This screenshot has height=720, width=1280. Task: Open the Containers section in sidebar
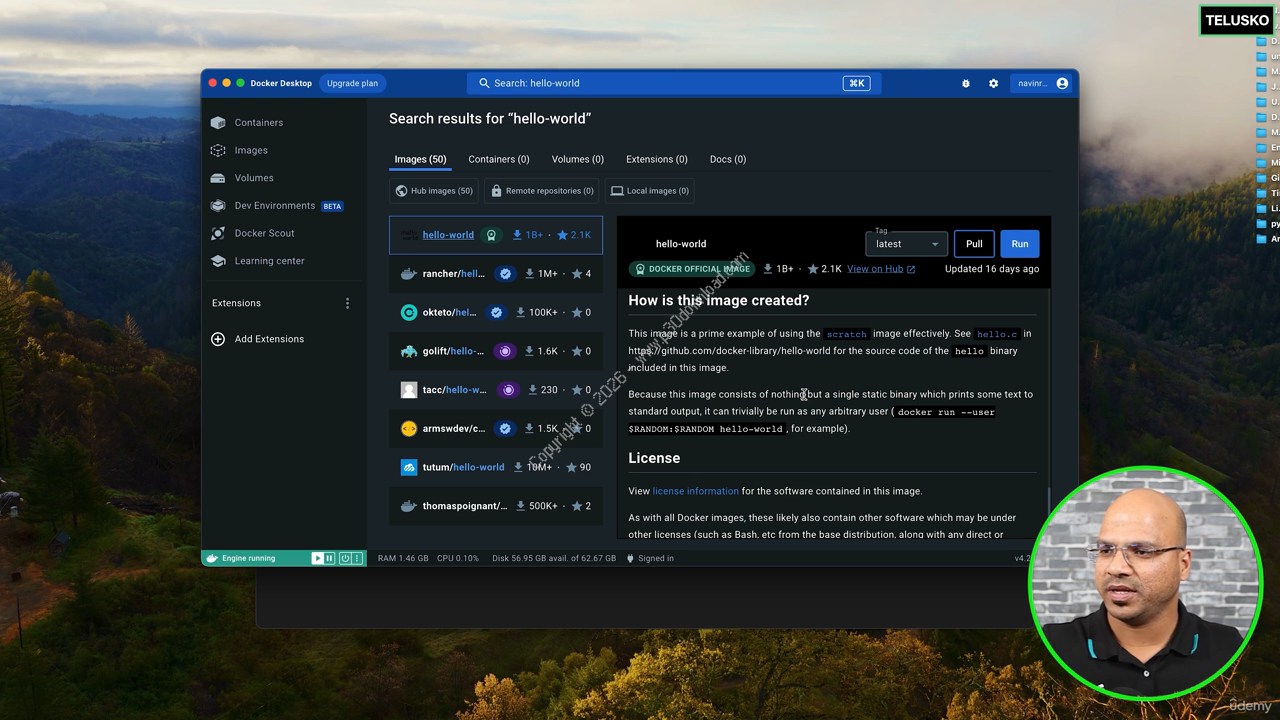(x=258, y=123)
